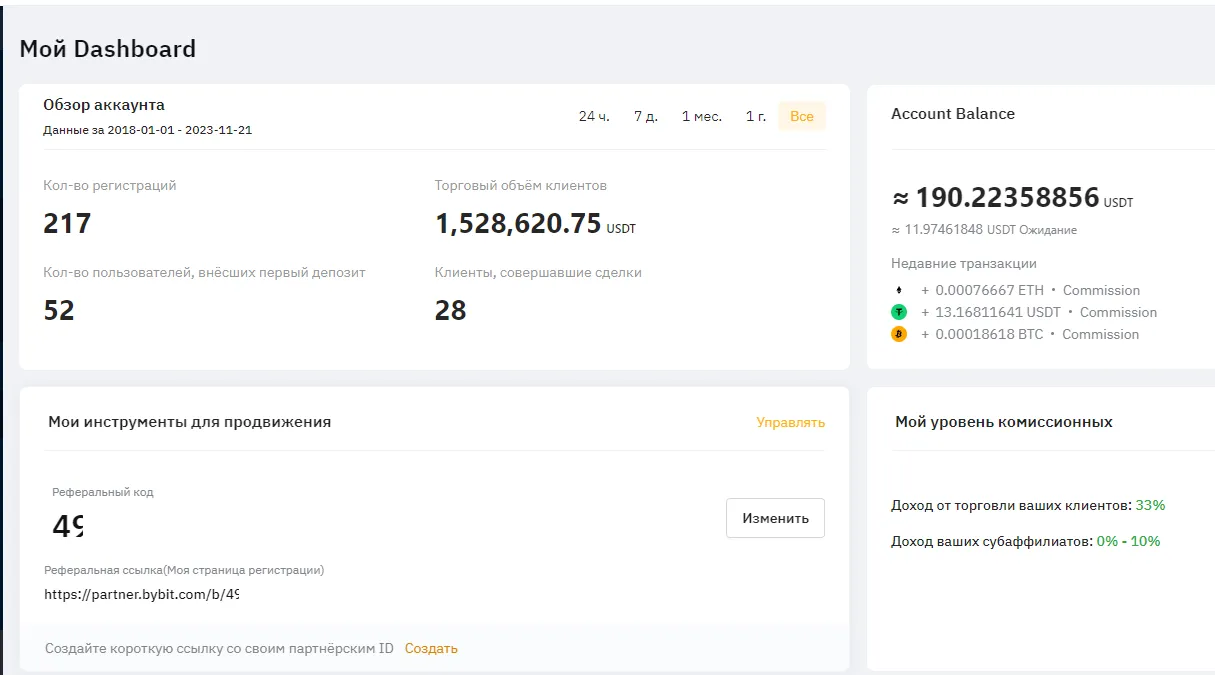Screen dimensions: 1215x675
Task: Click the orange BTC coin icon
Action: click(899, 334)
